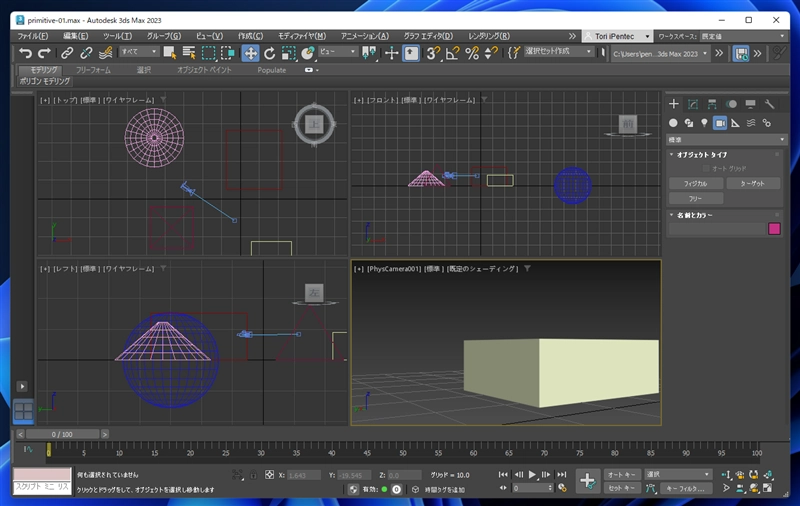800x506 pixels.
Task: Click the Undo arrow in main toolbar
Action: click(x=25, y=53)
